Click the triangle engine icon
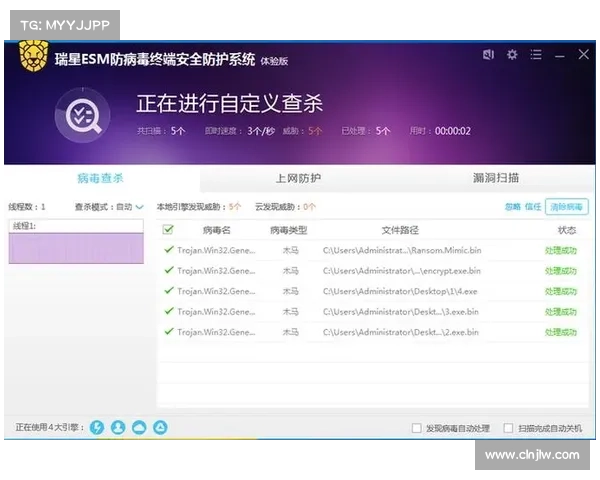The height and width of the screenshot is (480, 600). coord(160,427)
